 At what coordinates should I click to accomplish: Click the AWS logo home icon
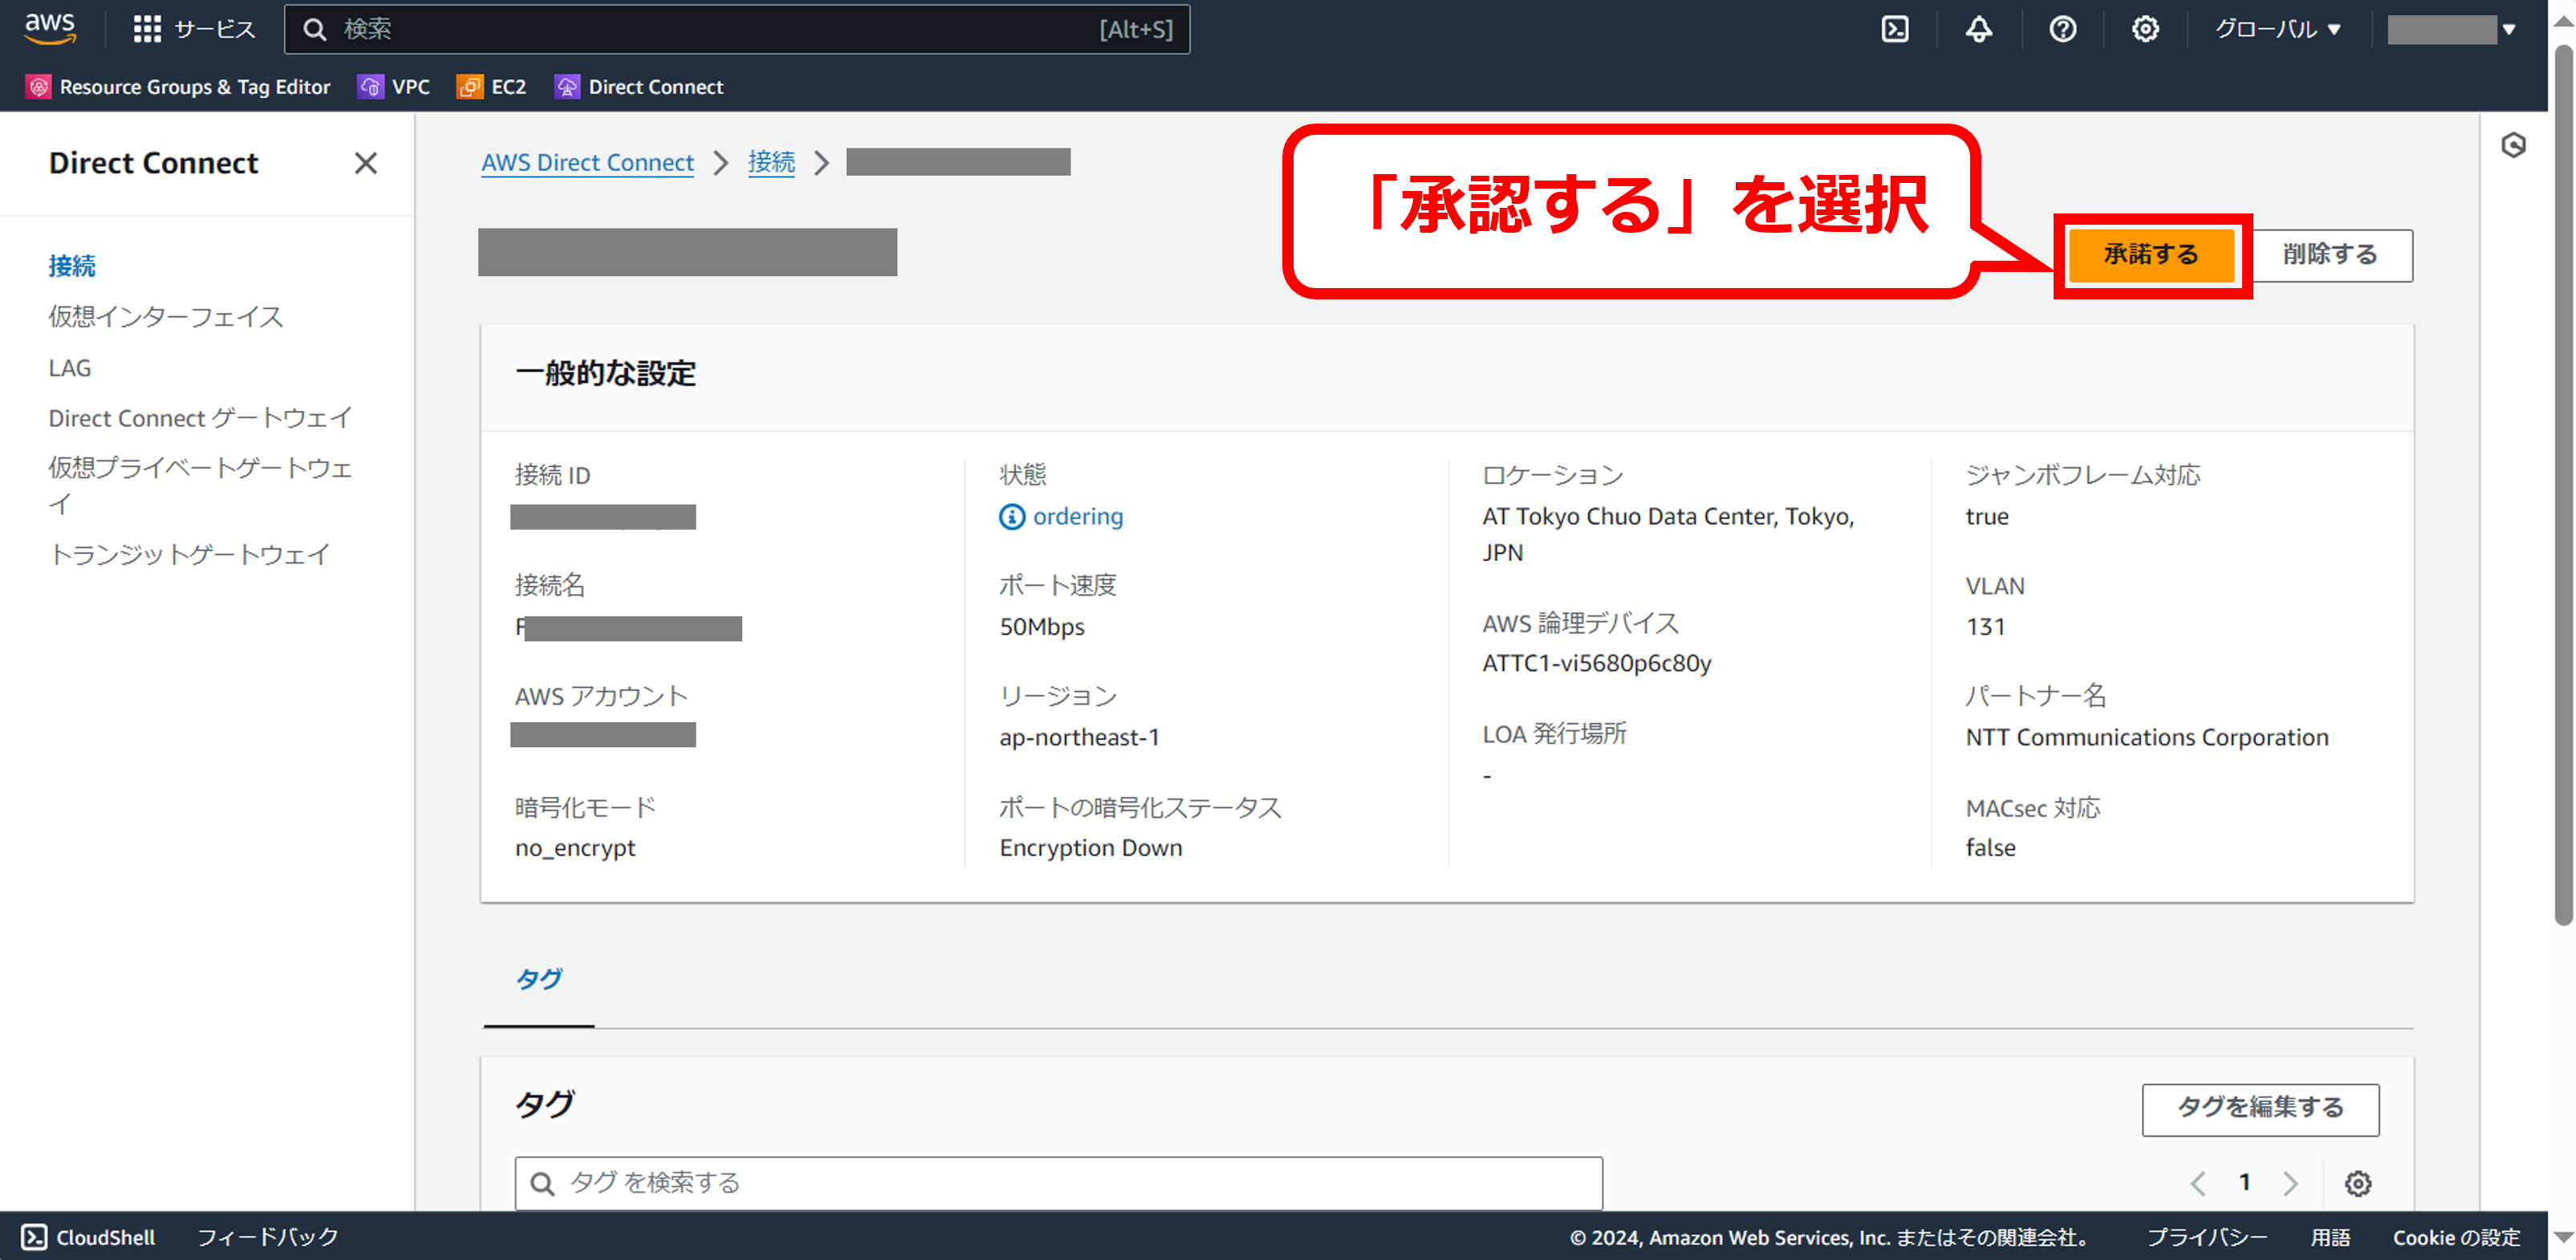[x=50, y=28]
